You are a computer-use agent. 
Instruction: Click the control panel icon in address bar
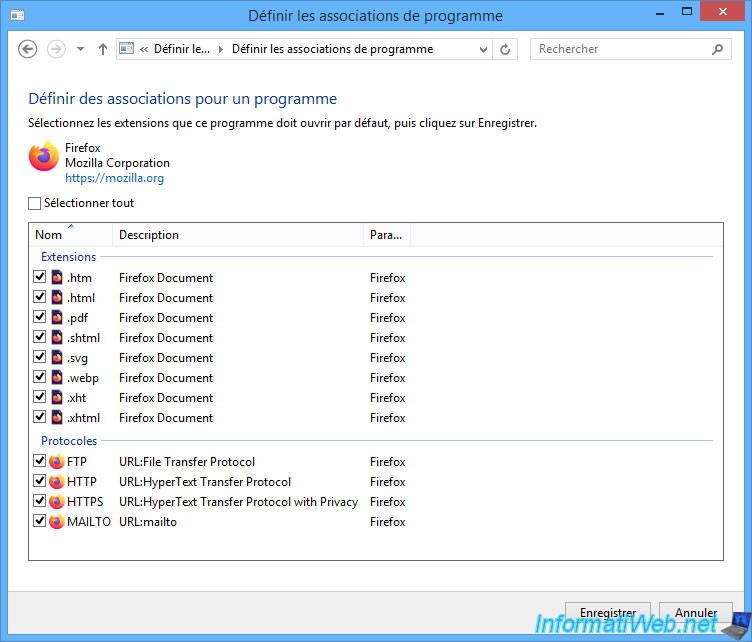tap(127, 48)
